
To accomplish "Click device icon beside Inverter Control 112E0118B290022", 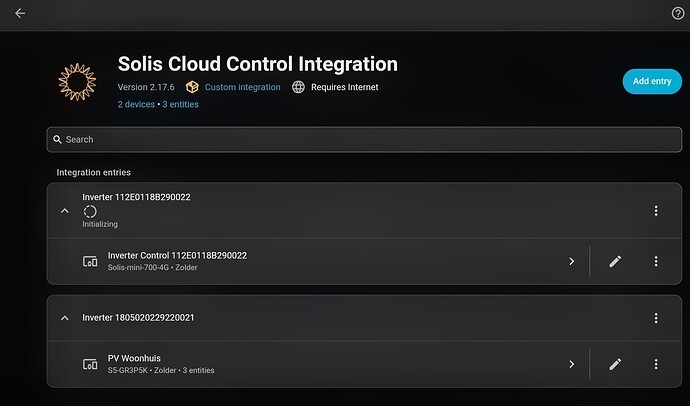I will (x=90, y=261).
